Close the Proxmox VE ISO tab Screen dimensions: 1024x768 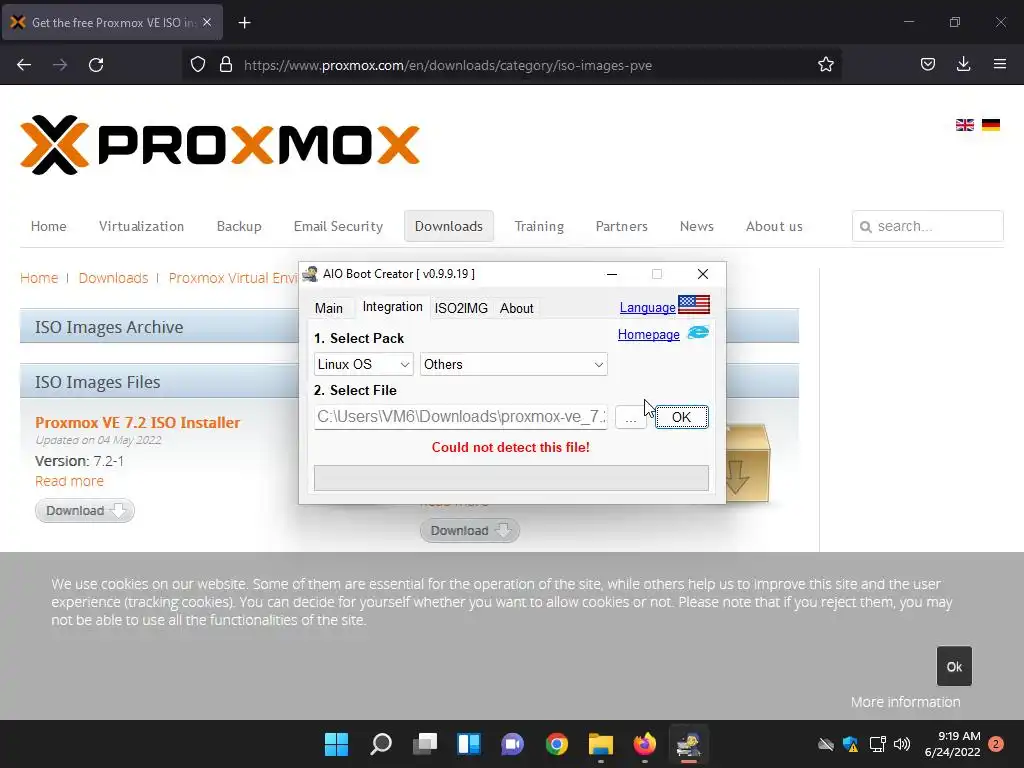pos(207,22)
